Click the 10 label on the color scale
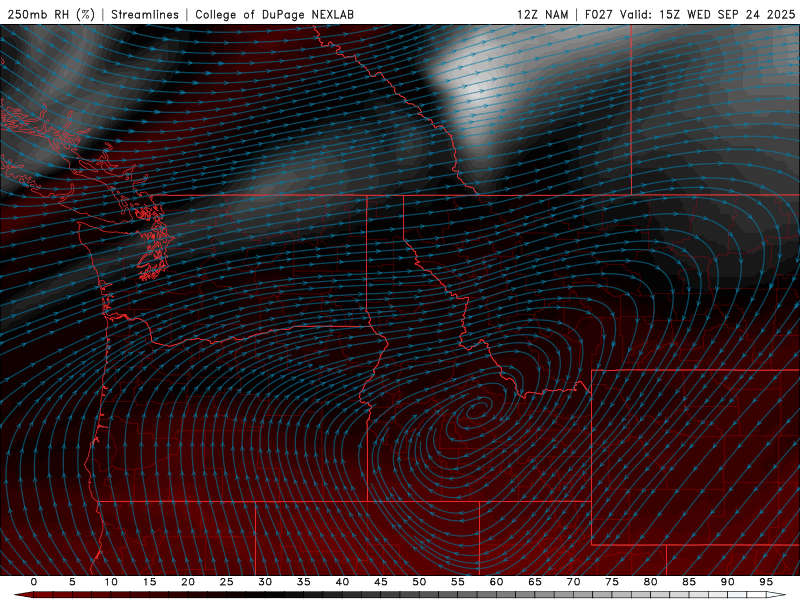This screenshot has width=800, height=600. click(111, 582)
